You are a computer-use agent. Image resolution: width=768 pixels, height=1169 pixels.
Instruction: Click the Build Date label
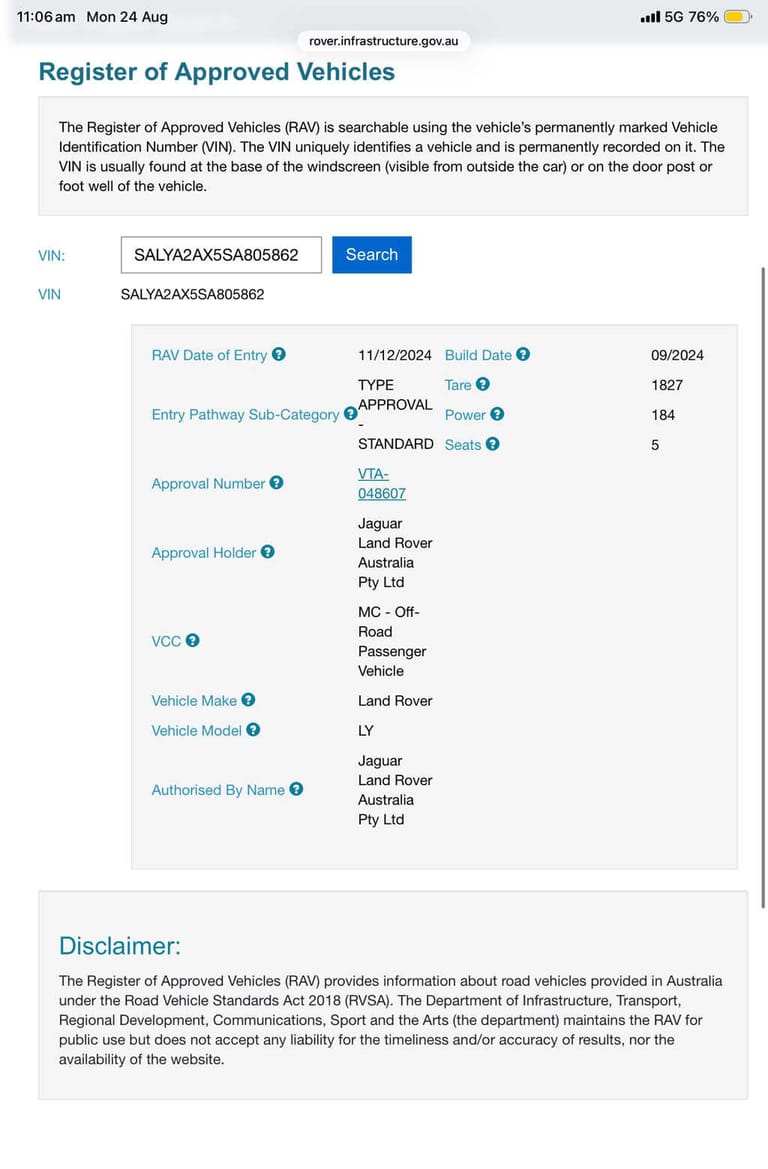coord(478,355)
